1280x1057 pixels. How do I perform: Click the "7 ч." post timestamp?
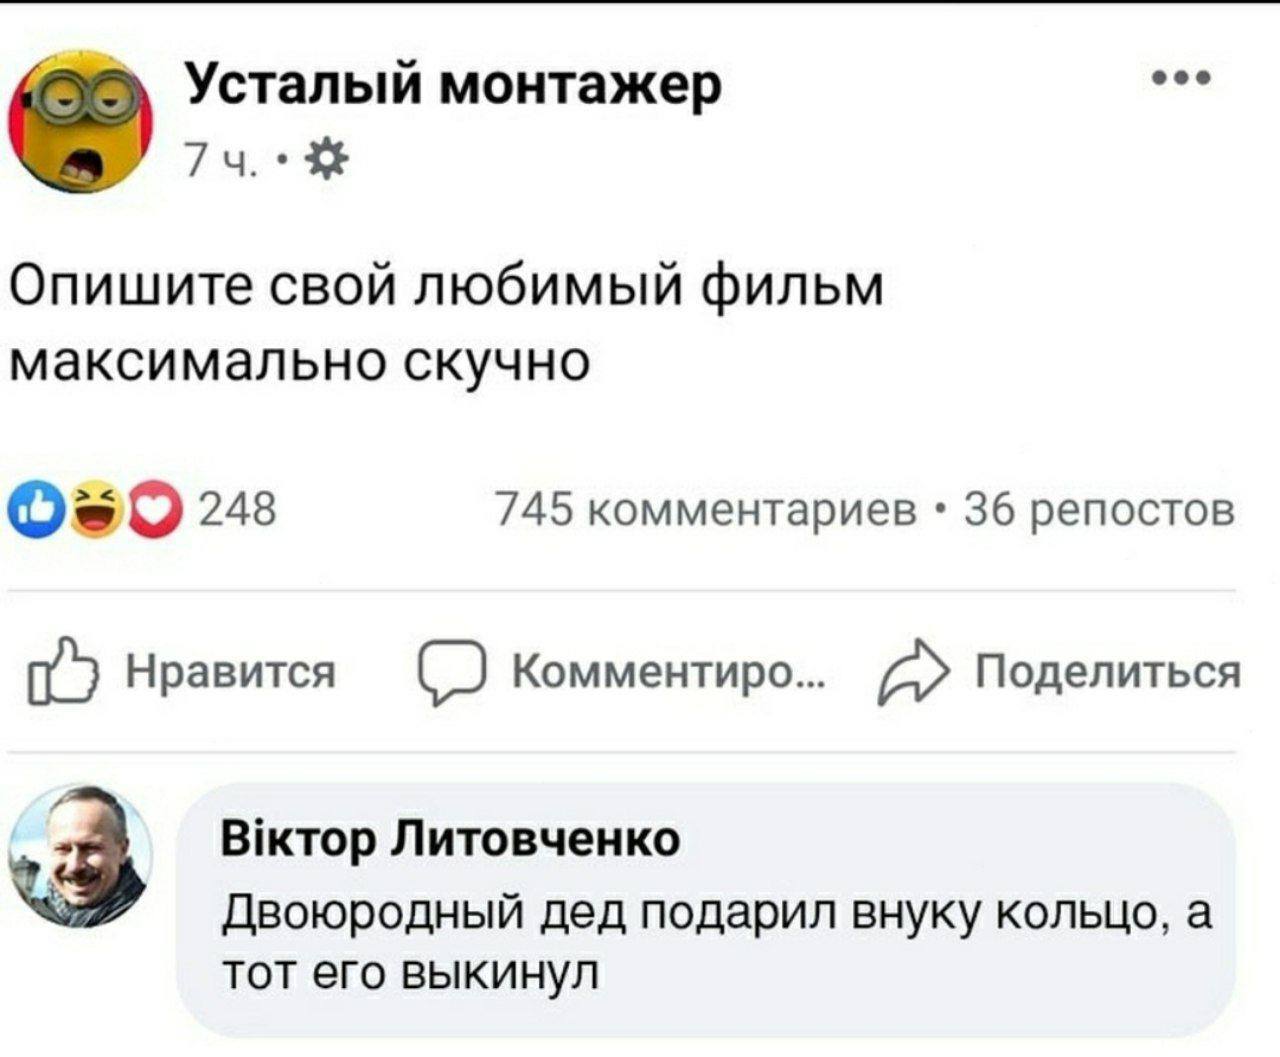(x=220, y=159)
